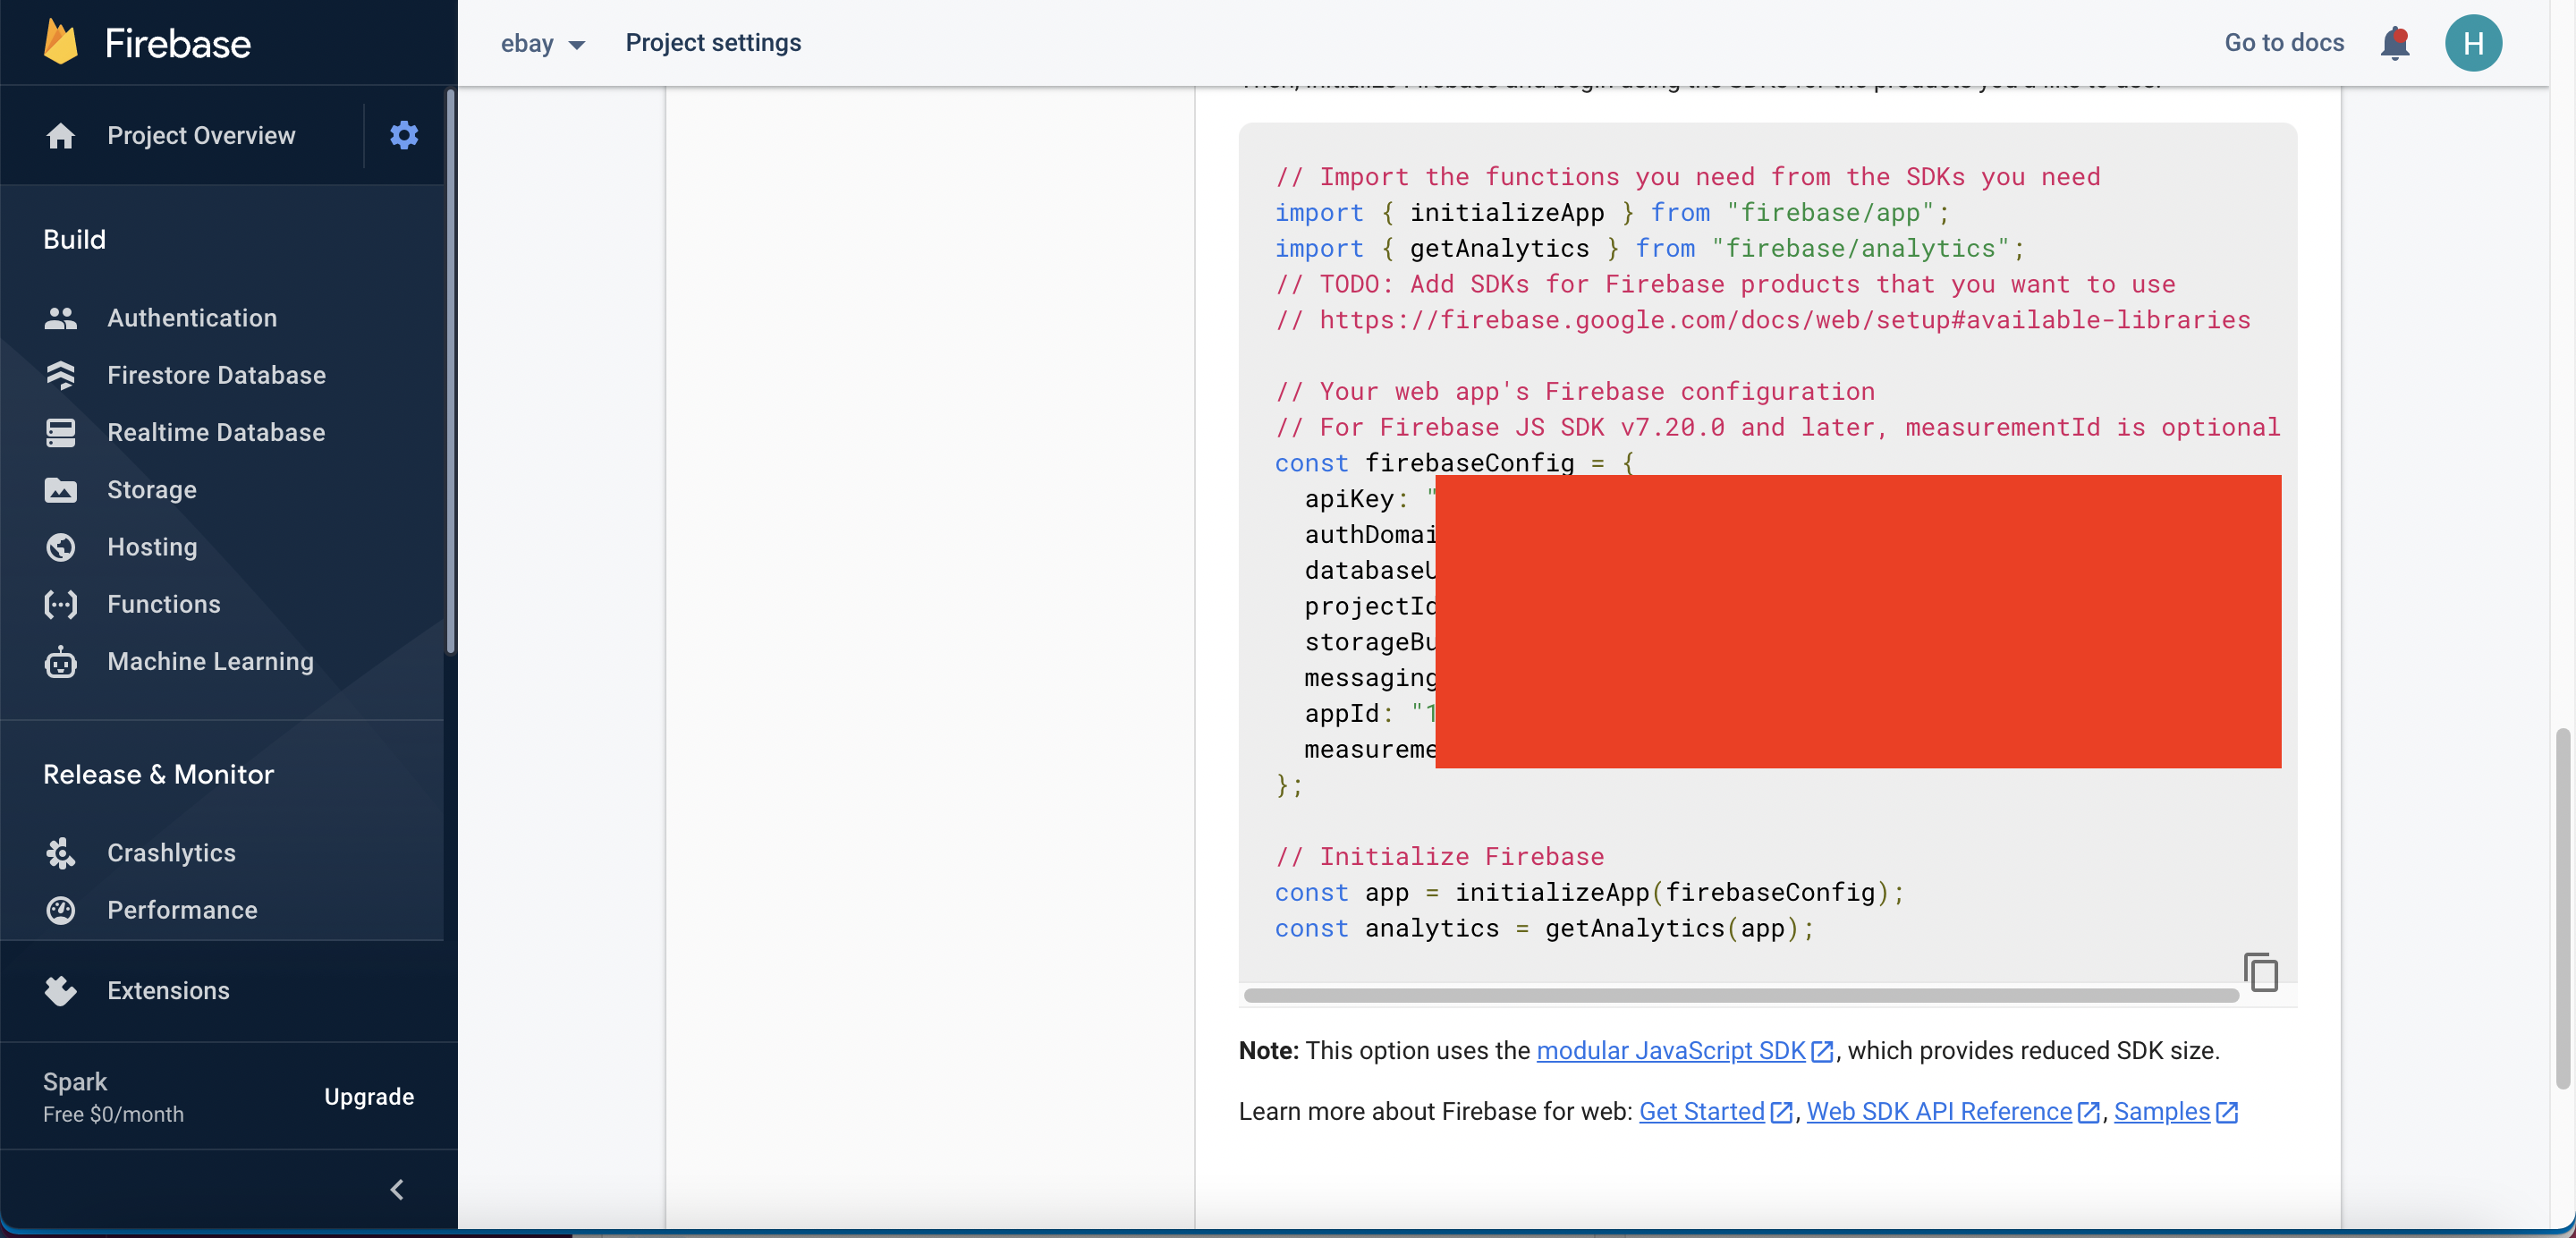Click the Upgrade plan button

(x=368, y=1097)
